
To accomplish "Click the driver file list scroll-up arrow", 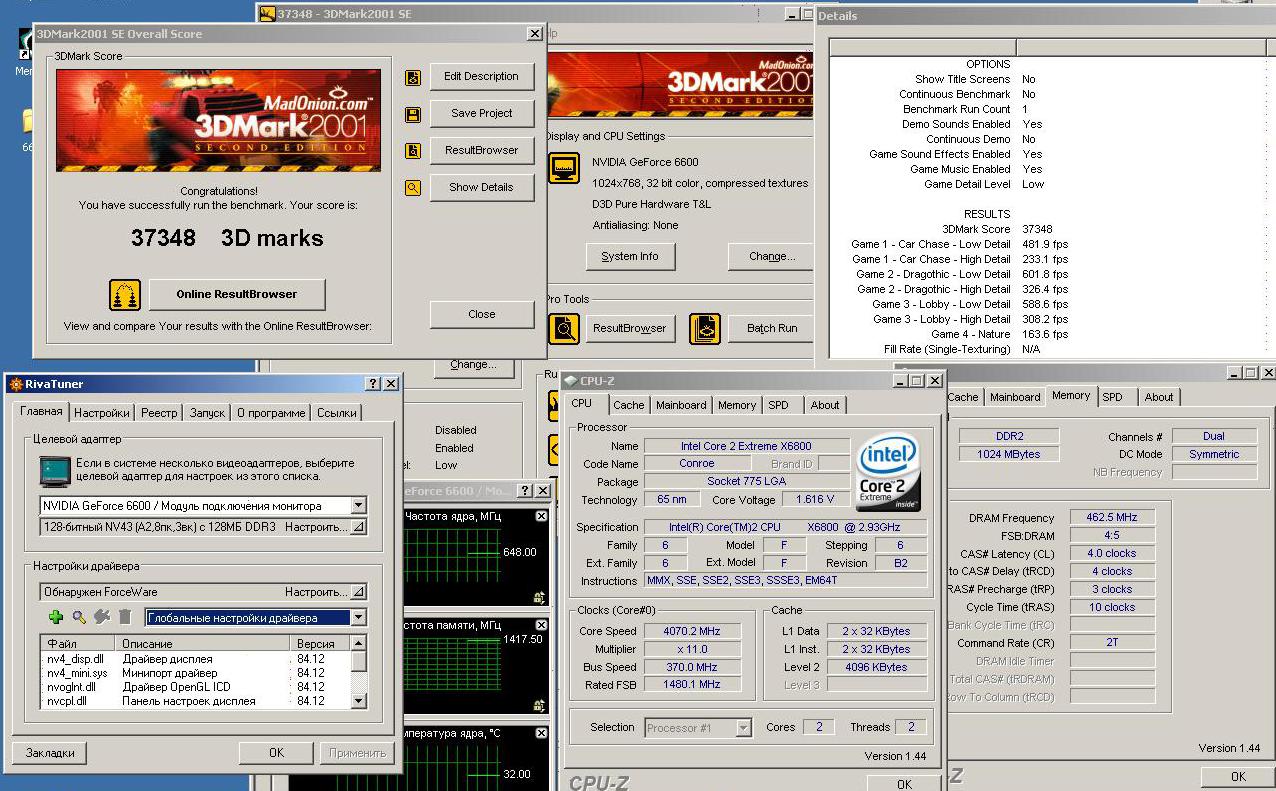I will 359,643.
